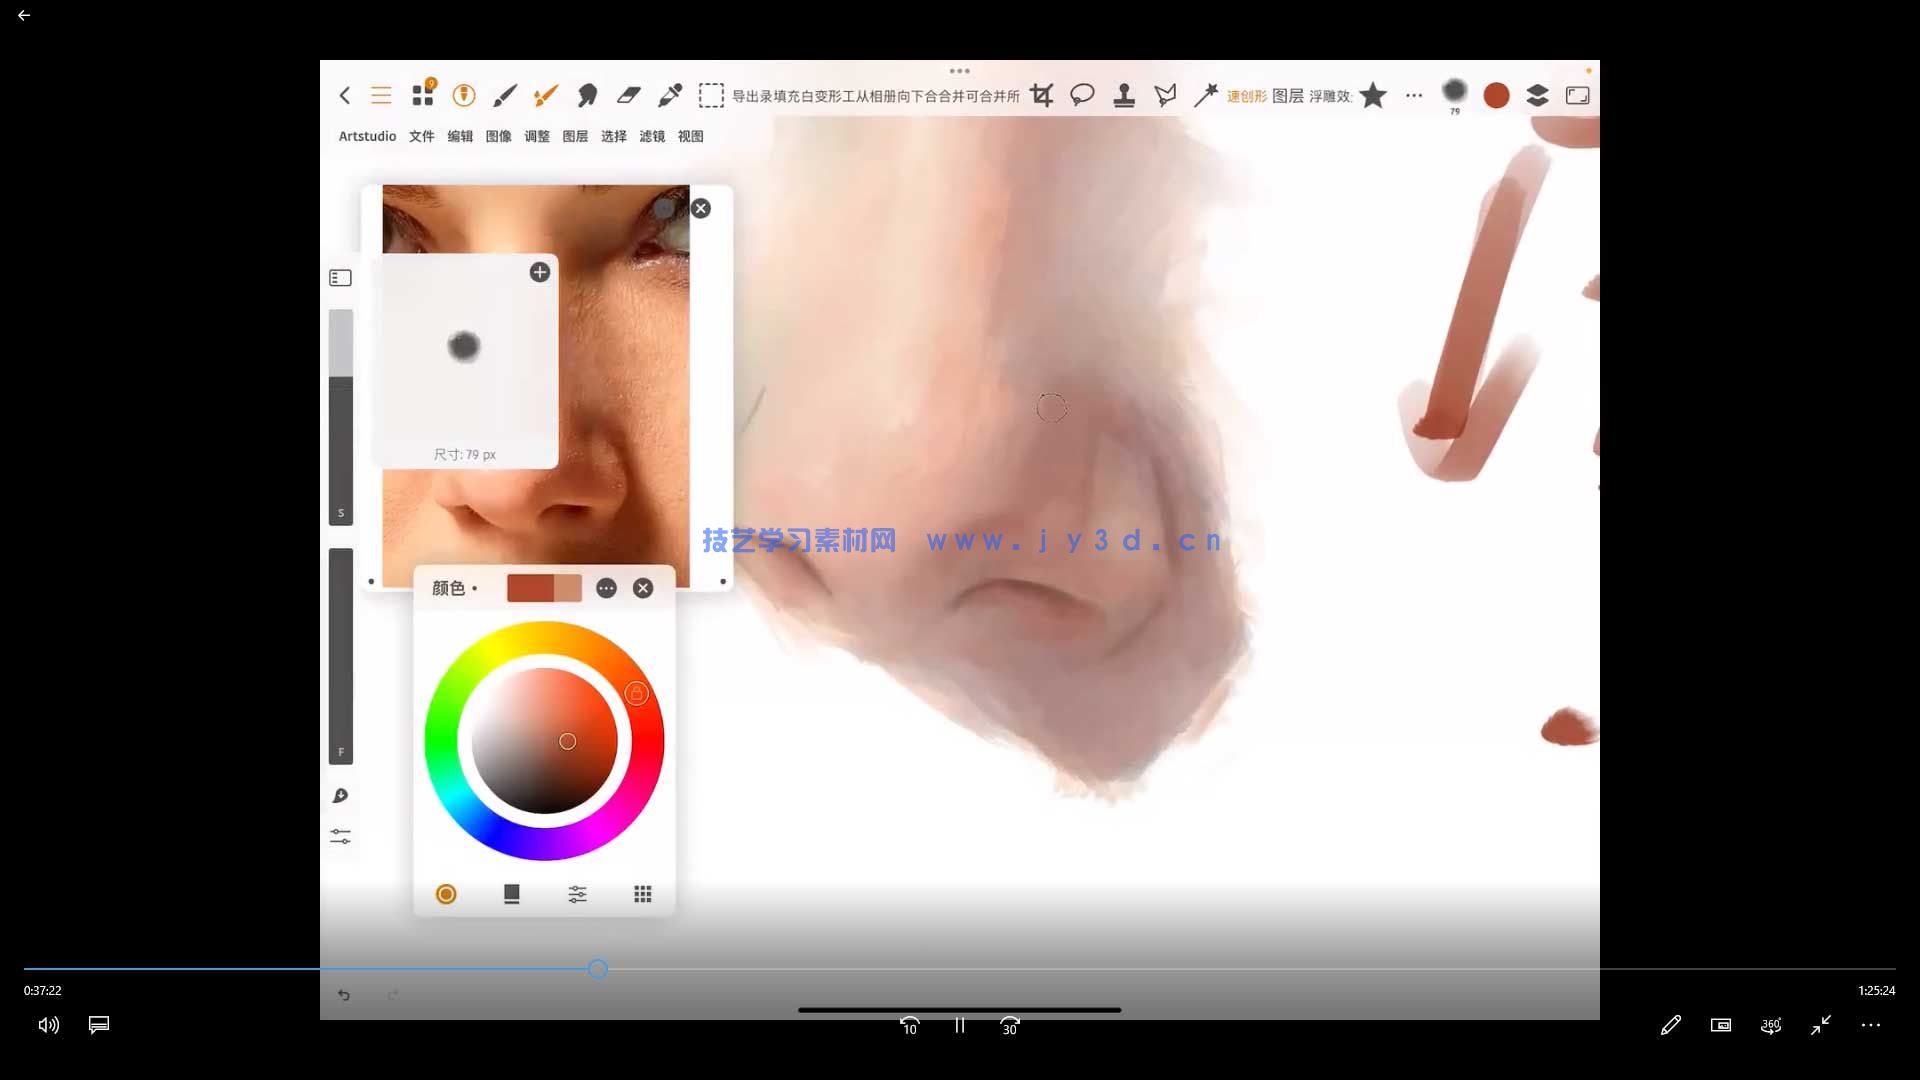Switch to color swatches grid view
The height and width of the screenshot is (1080, 1920).
pyautogui.click(x=643, y=894)
